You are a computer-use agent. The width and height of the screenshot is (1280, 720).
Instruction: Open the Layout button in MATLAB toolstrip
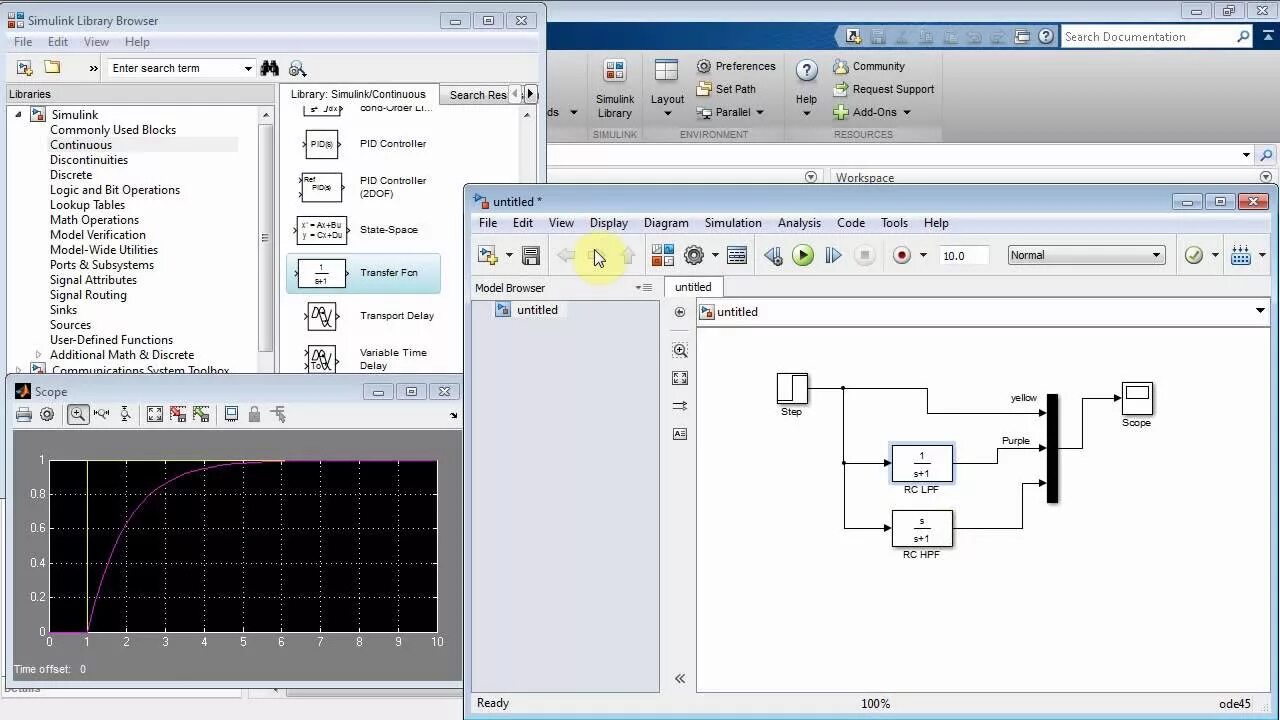pyautogui.click(x=667, y=88)
